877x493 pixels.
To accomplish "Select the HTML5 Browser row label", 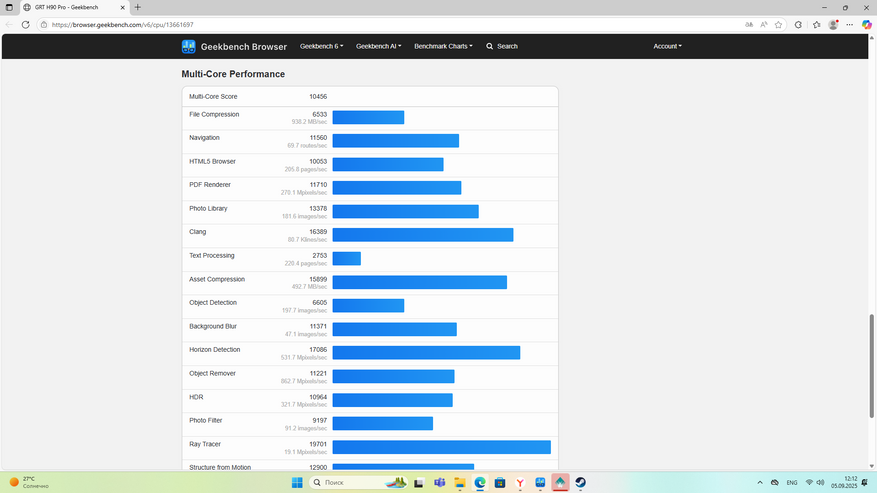I will tap(213, 162).
